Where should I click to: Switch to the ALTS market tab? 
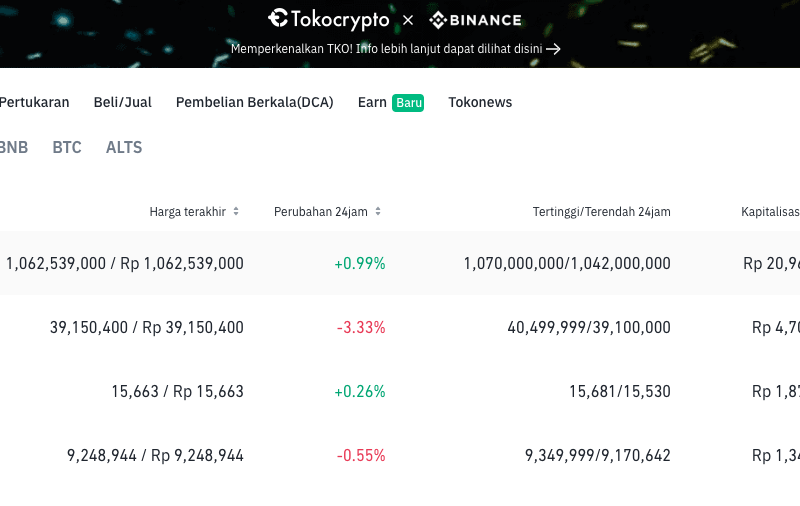[x=124, y=147]
